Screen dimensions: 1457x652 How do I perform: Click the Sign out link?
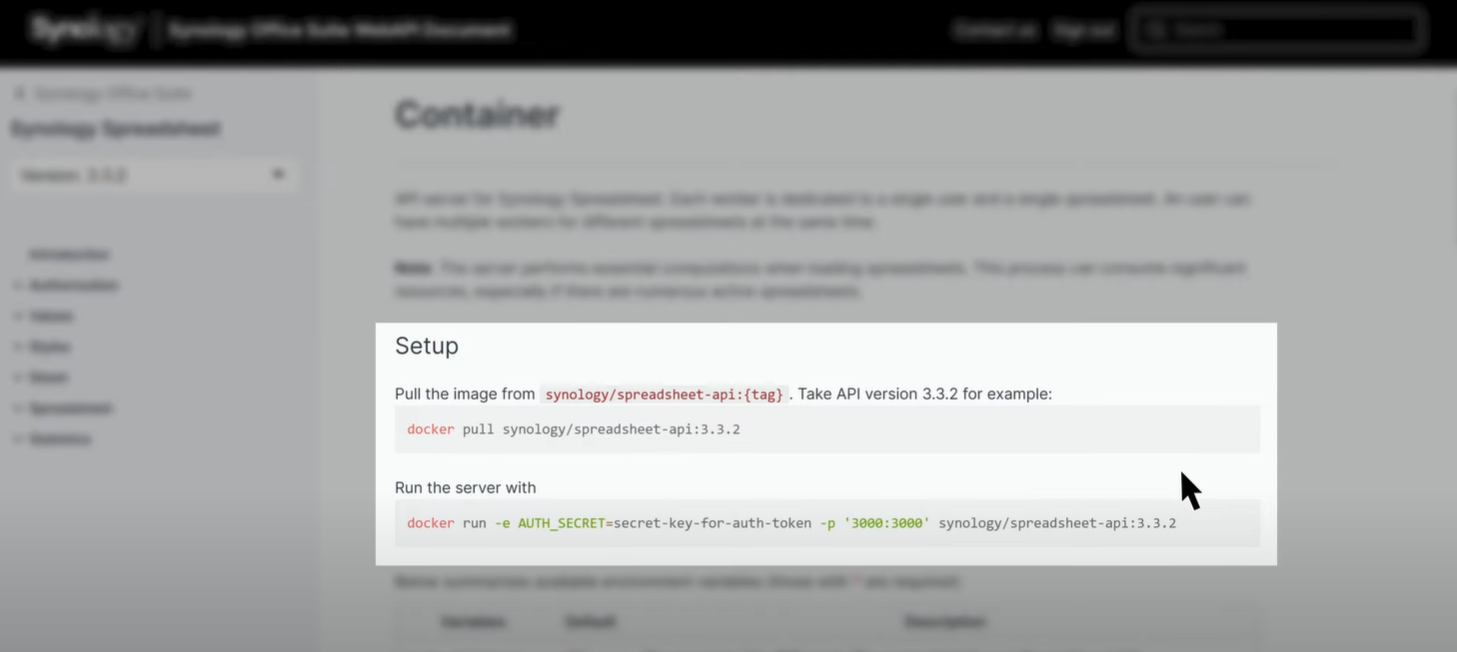click(1084, 30)
